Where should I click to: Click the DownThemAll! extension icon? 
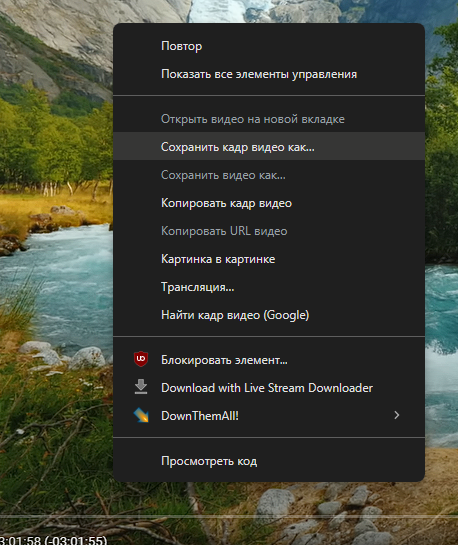[x=141, y=415]
